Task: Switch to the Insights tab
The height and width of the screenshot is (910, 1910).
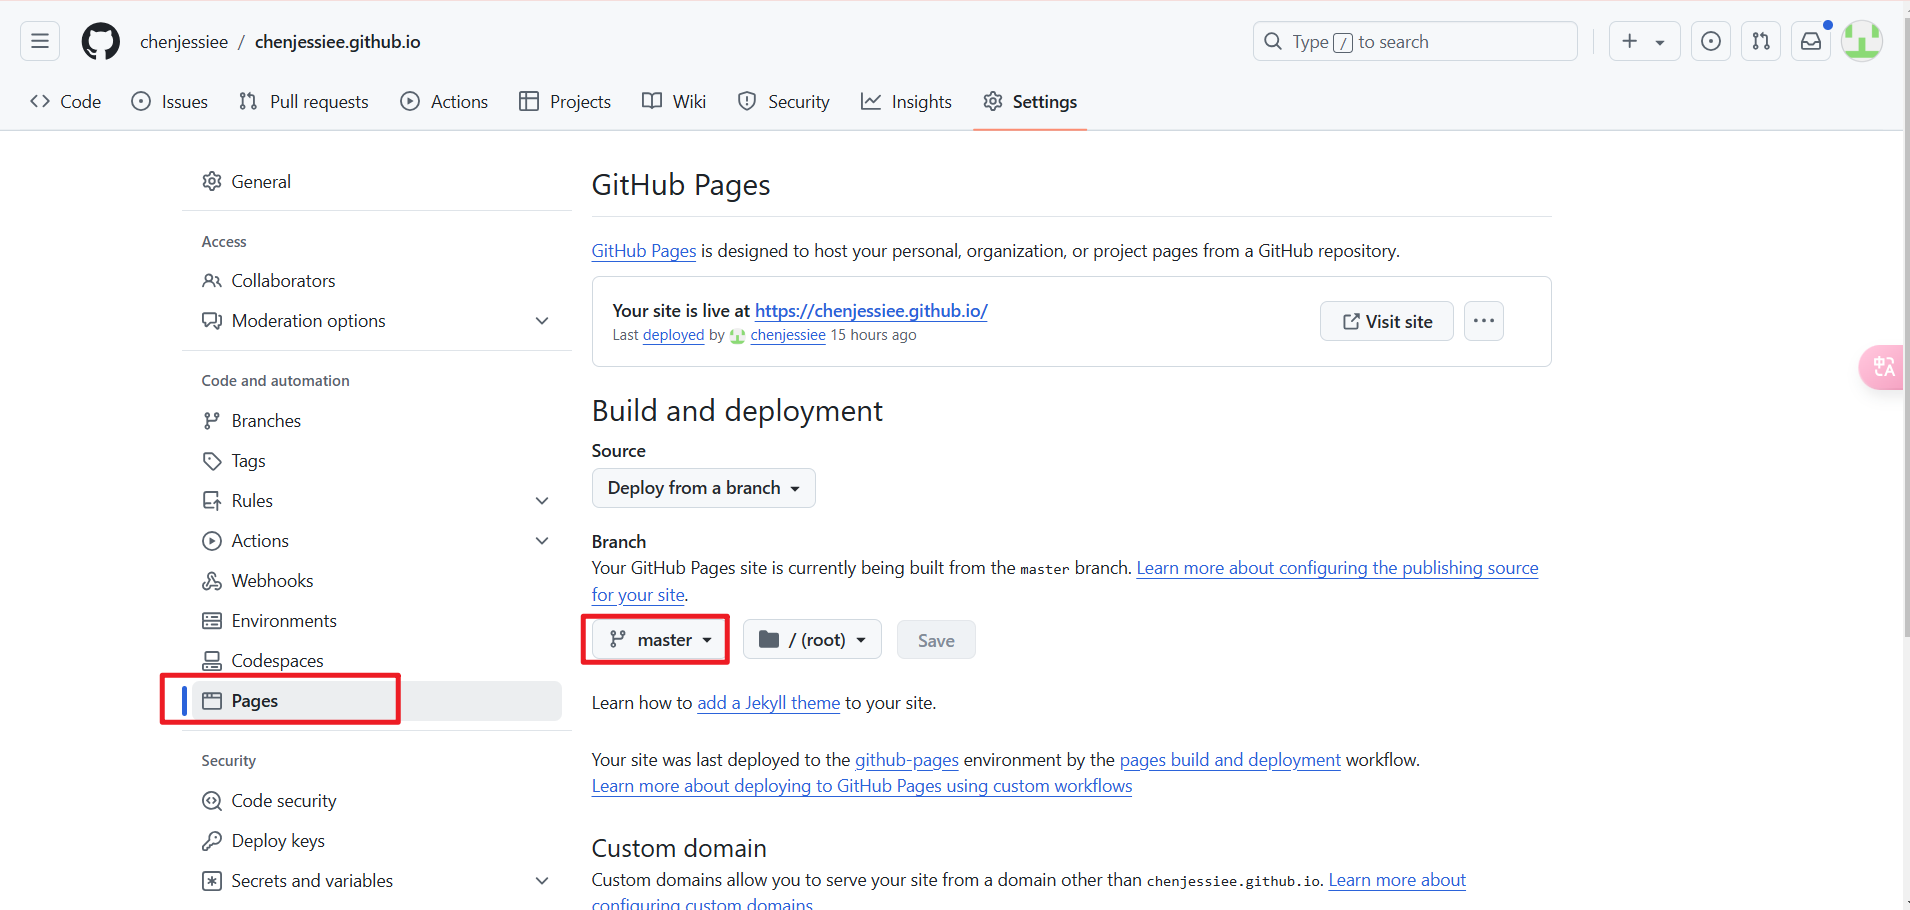Action: [x=906, y=101]
